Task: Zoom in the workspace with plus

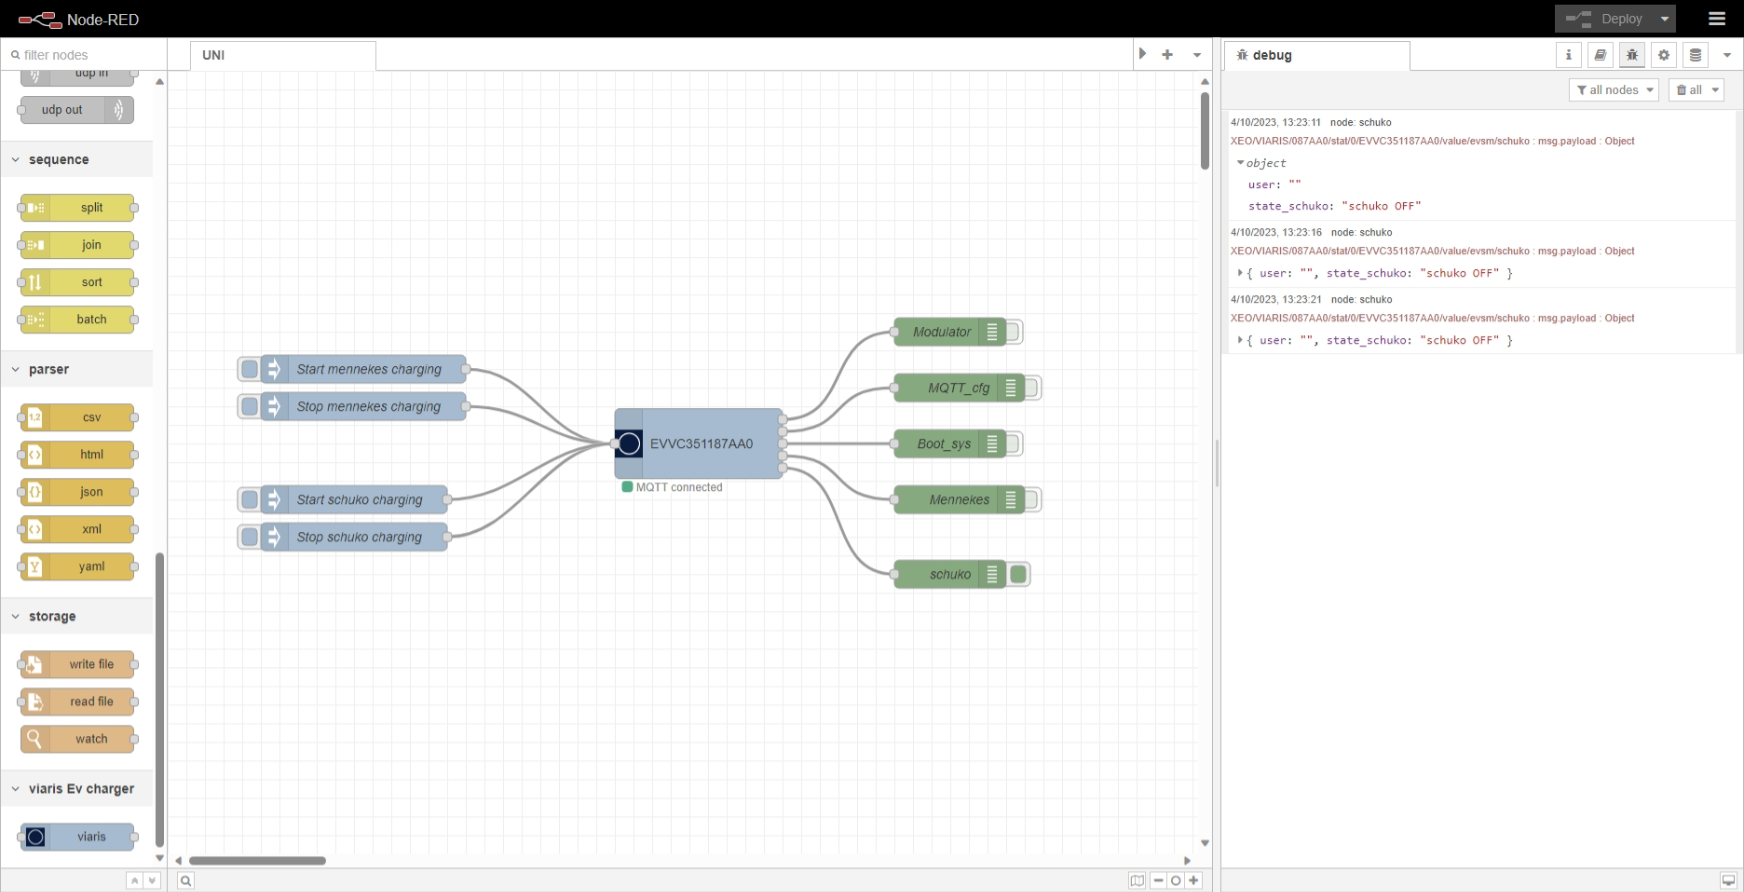Action: tap(1193, 881)
